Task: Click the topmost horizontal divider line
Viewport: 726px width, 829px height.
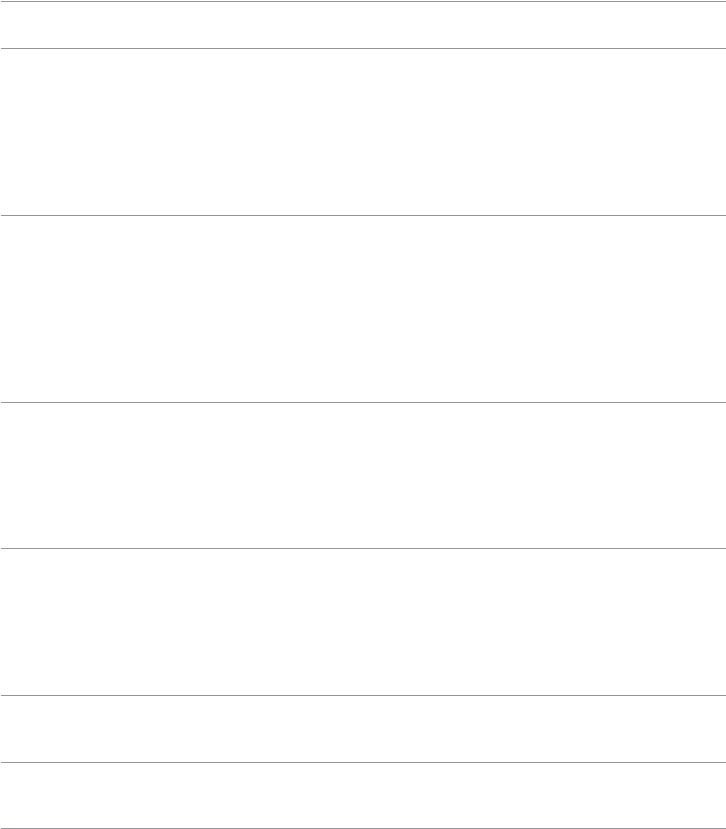Action: [x=363, y=1]
